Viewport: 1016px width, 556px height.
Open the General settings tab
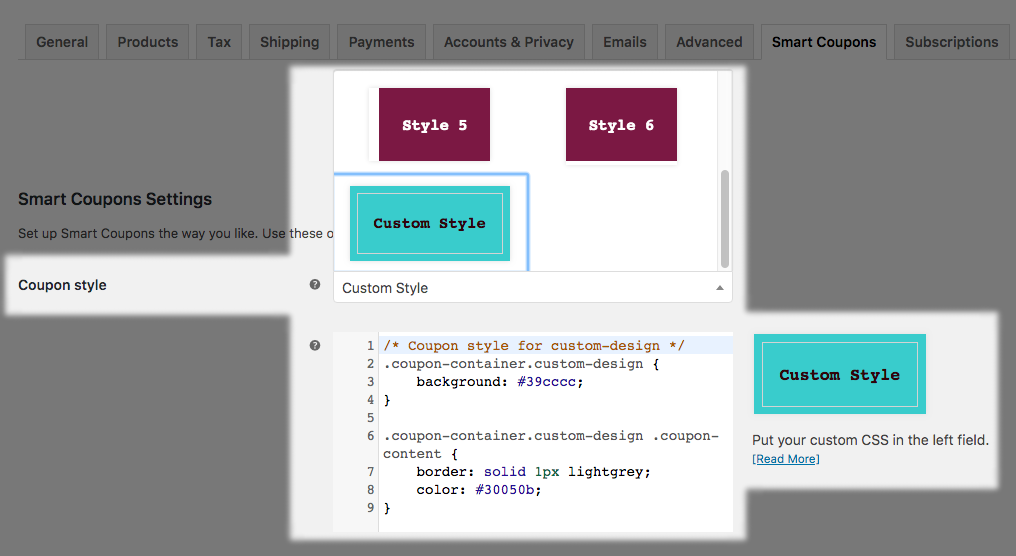tap(62, 42)
